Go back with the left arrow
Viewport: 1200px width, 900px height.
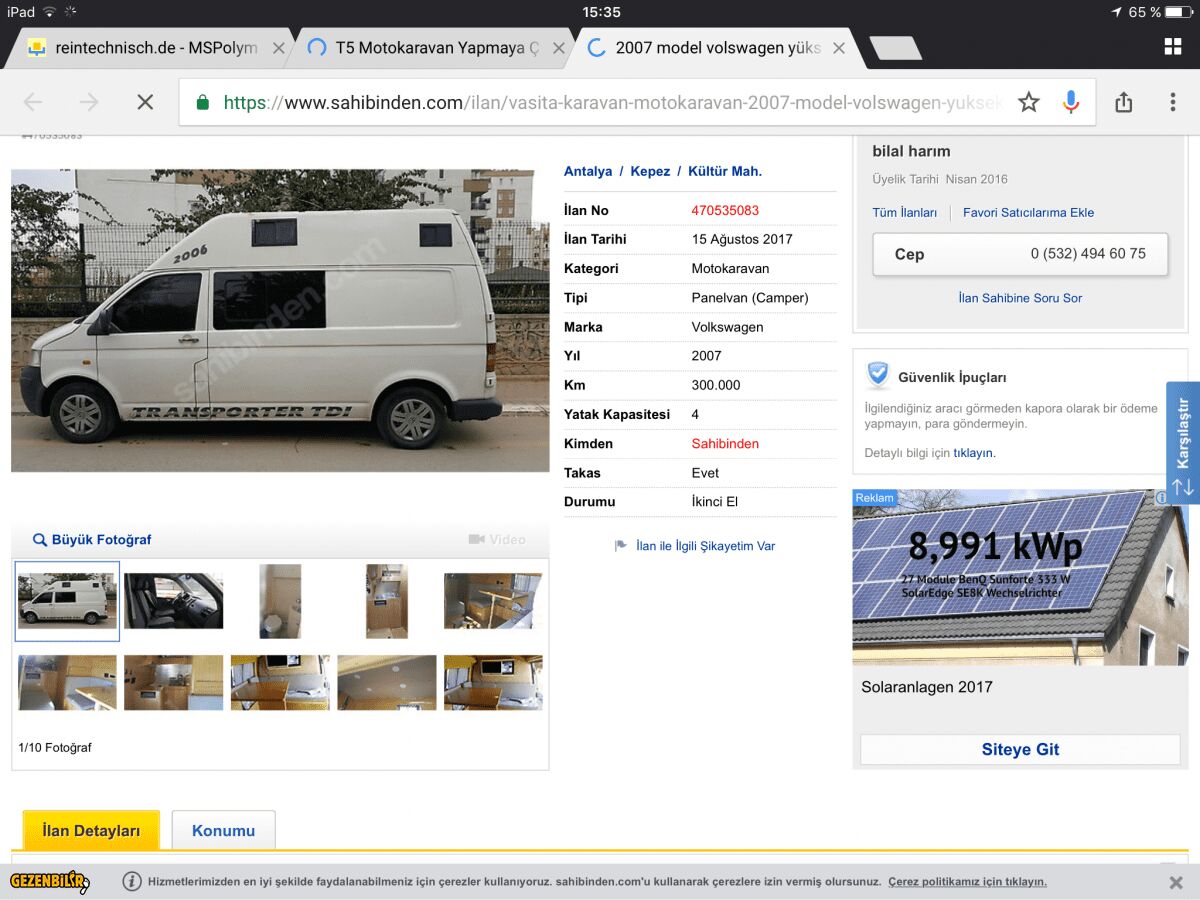pyautogui.click(x=33, y=102)
